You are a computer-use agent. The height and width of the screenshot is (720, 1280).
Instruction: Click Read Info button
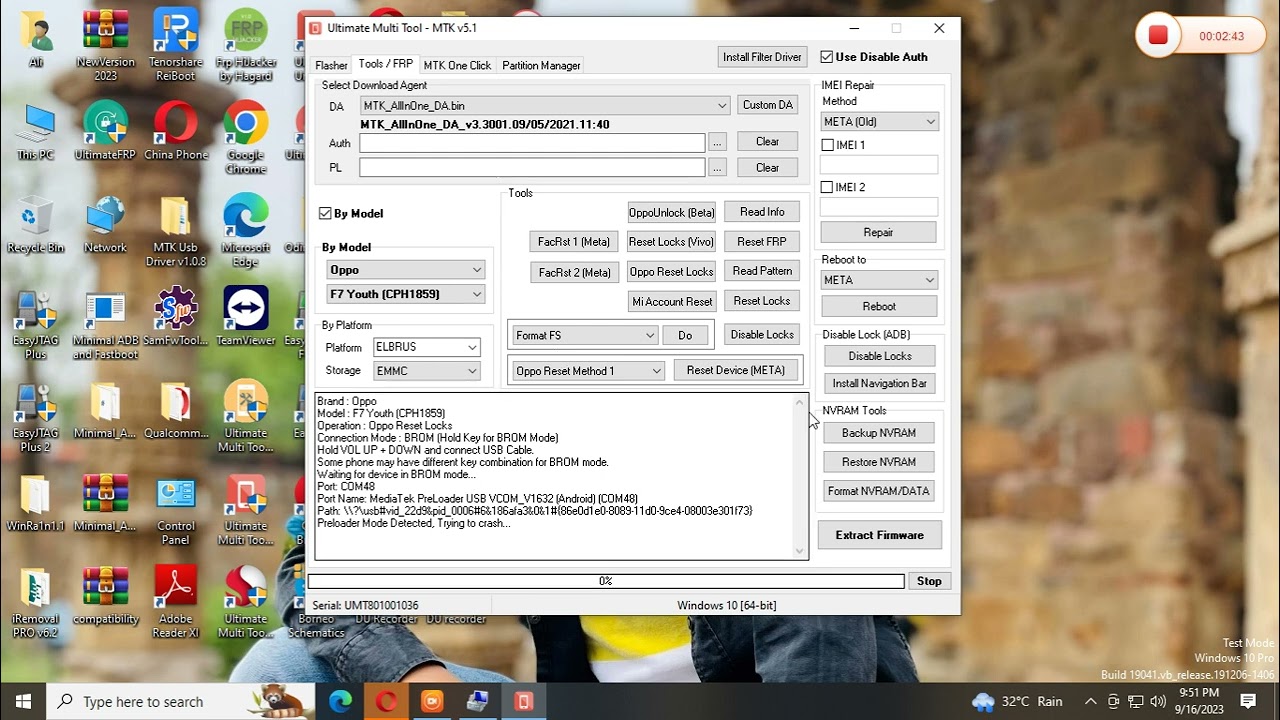tap(762, 212)
